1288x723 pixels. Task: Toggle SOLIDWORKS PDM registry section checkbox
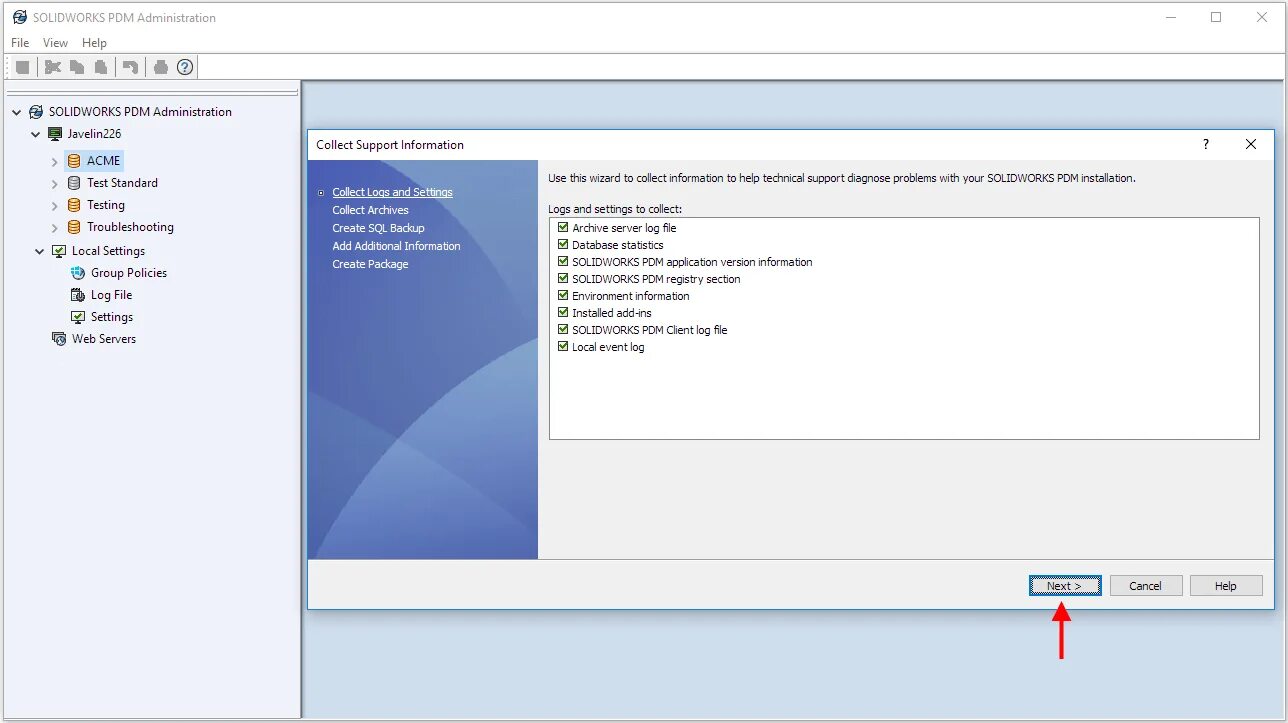563,279
